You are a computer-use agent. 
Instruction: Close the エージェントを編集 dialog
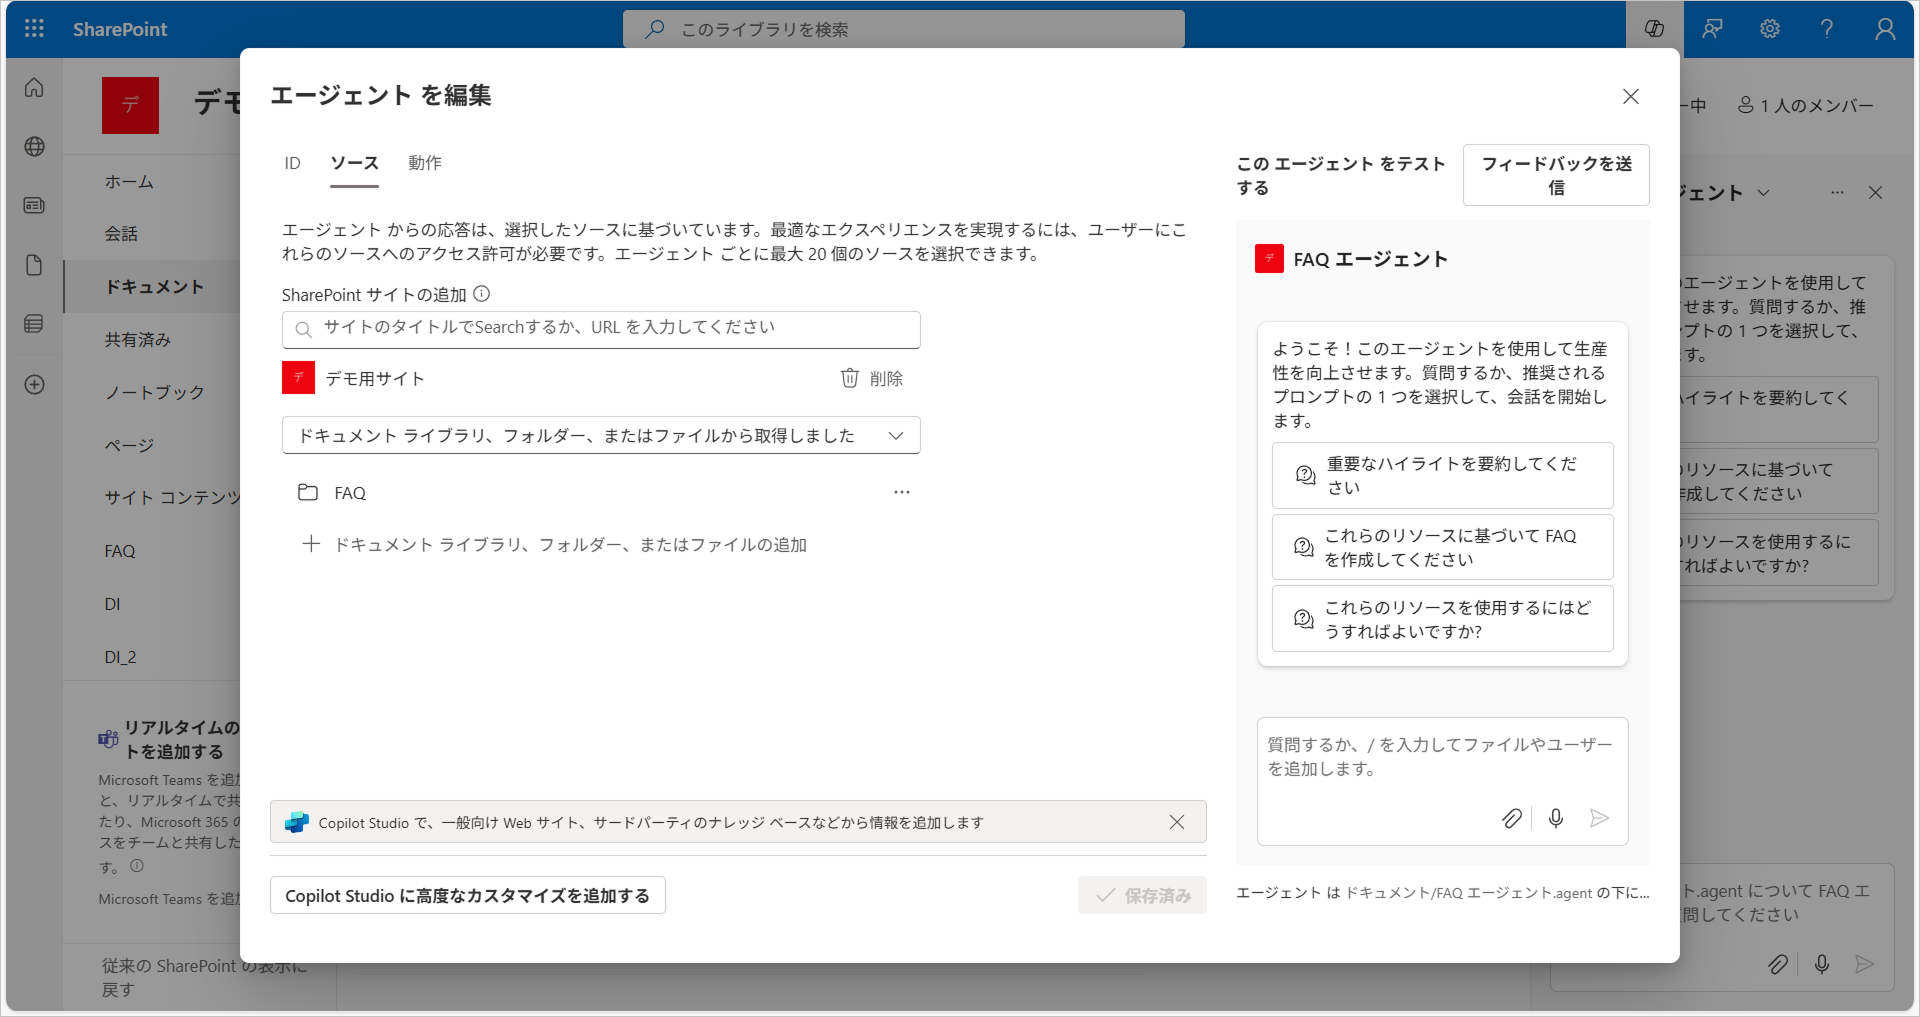pos(1631,96)
